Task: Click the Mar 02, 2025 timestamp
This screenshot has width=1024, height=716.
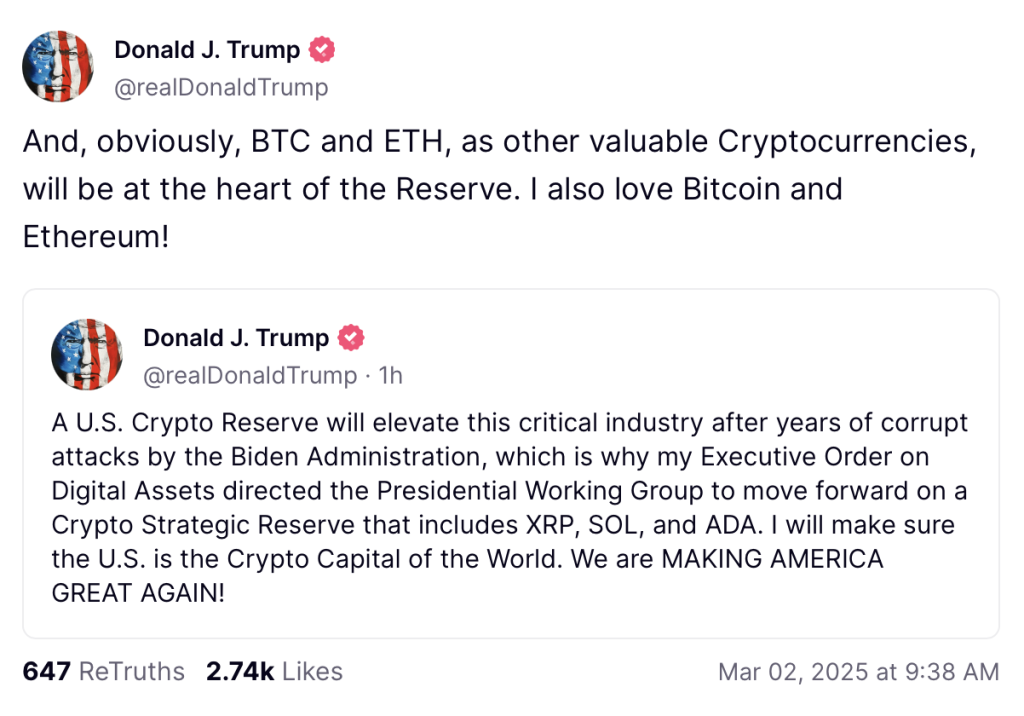Action: (858, 672)
